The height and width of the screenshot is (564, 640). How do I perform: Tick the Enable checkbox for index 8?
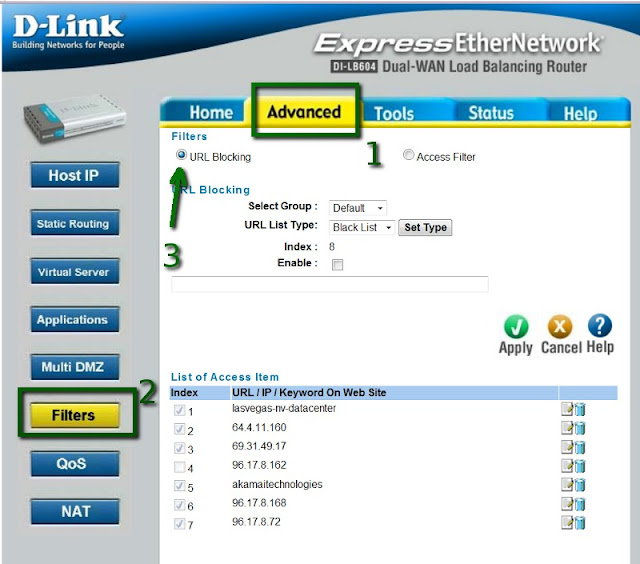coord(338,265)
